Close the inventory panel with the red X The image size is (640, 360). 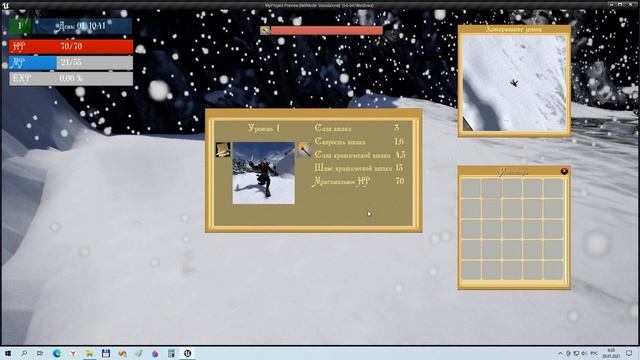(564, 171)
